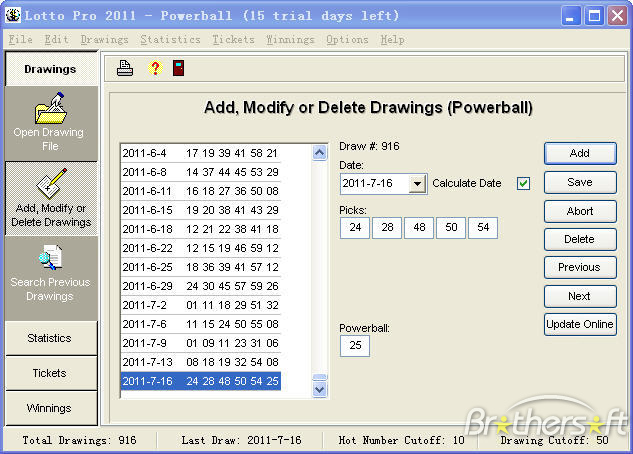This screenshot has height=454, width=633.
Task: Switch to Tickets sidebar section
Action: click(x=51, y=373)
